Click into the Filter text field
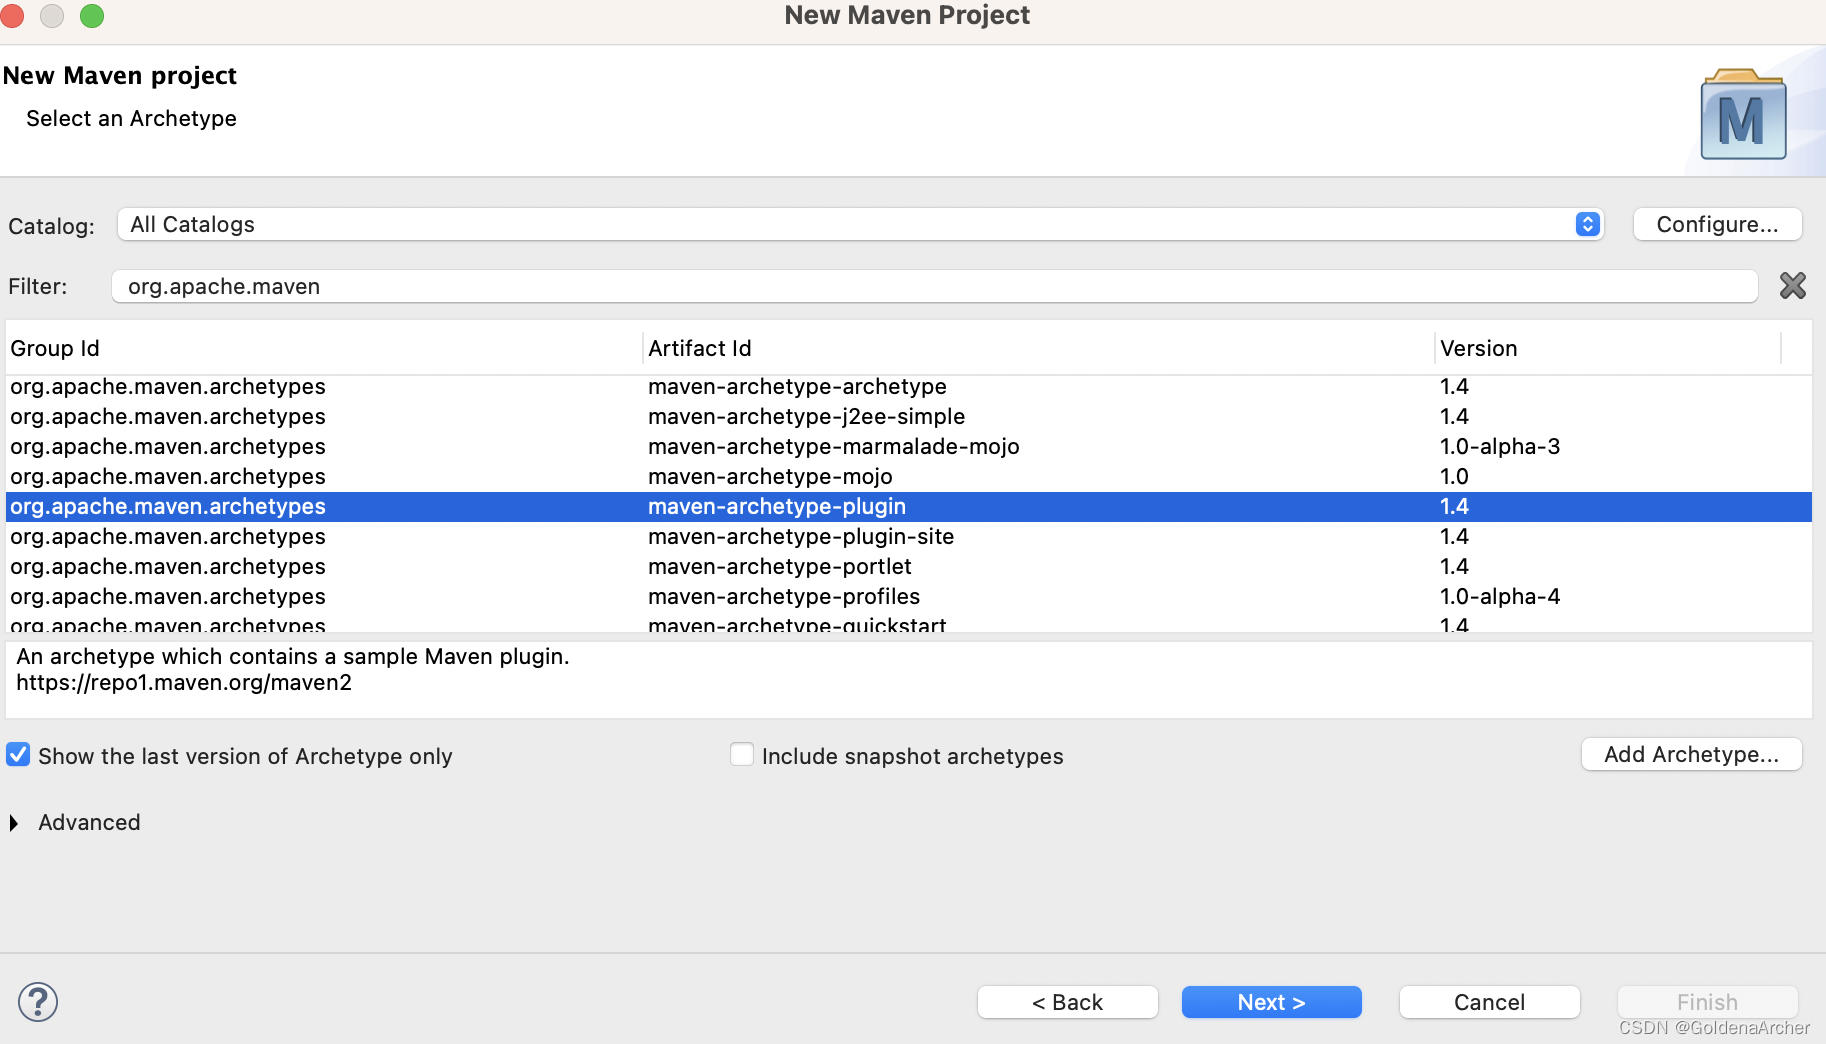The width and height of the screenshot is (1826, 1044). [934, 286]
